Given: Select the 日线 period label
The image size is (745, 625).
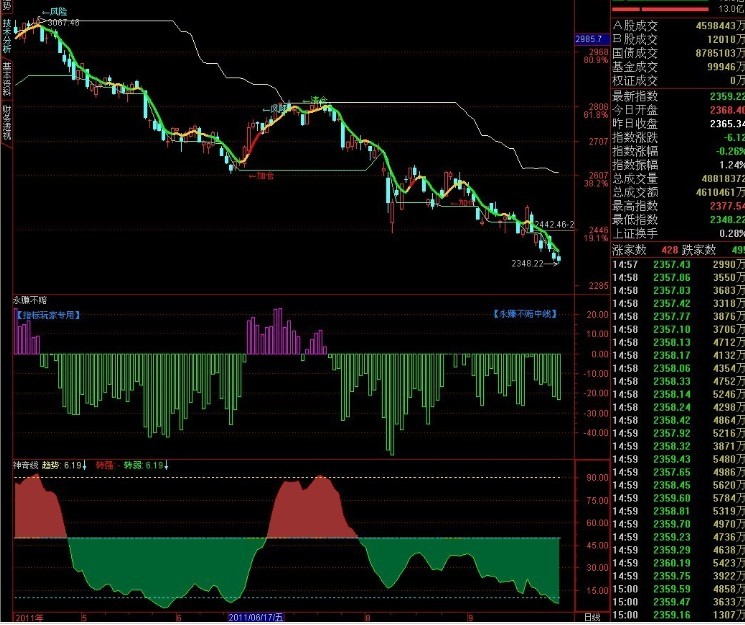Looking at the screenshot, I should pyautogui.click(x=592, y=618).
